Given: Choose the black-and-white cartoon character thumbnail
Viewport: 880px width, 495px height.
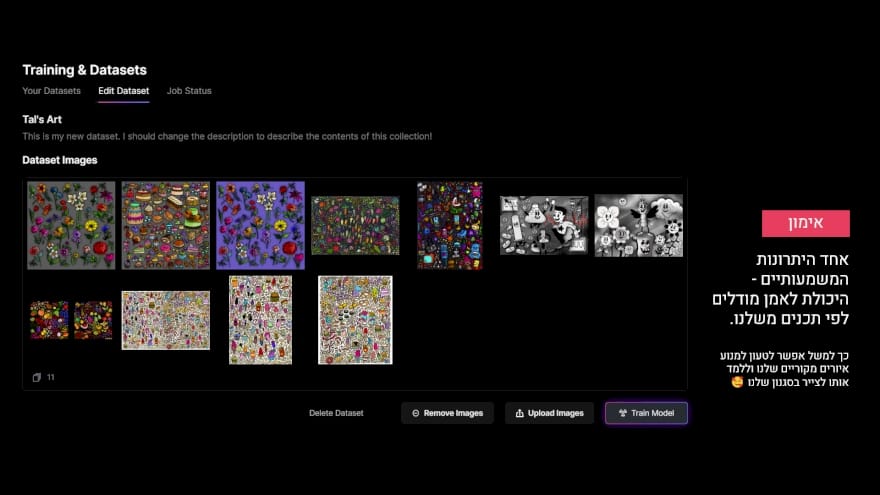Looking at the screenshot, I should tap(544, 225).
